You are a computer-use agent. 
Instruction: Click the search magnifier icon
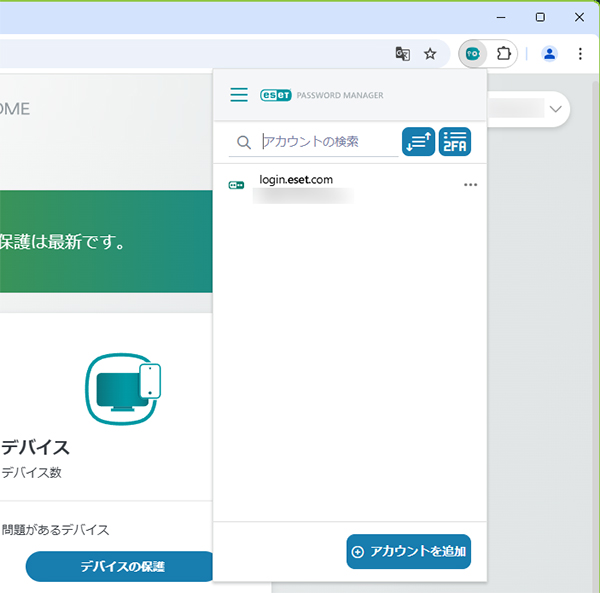(x=244, y=142)
